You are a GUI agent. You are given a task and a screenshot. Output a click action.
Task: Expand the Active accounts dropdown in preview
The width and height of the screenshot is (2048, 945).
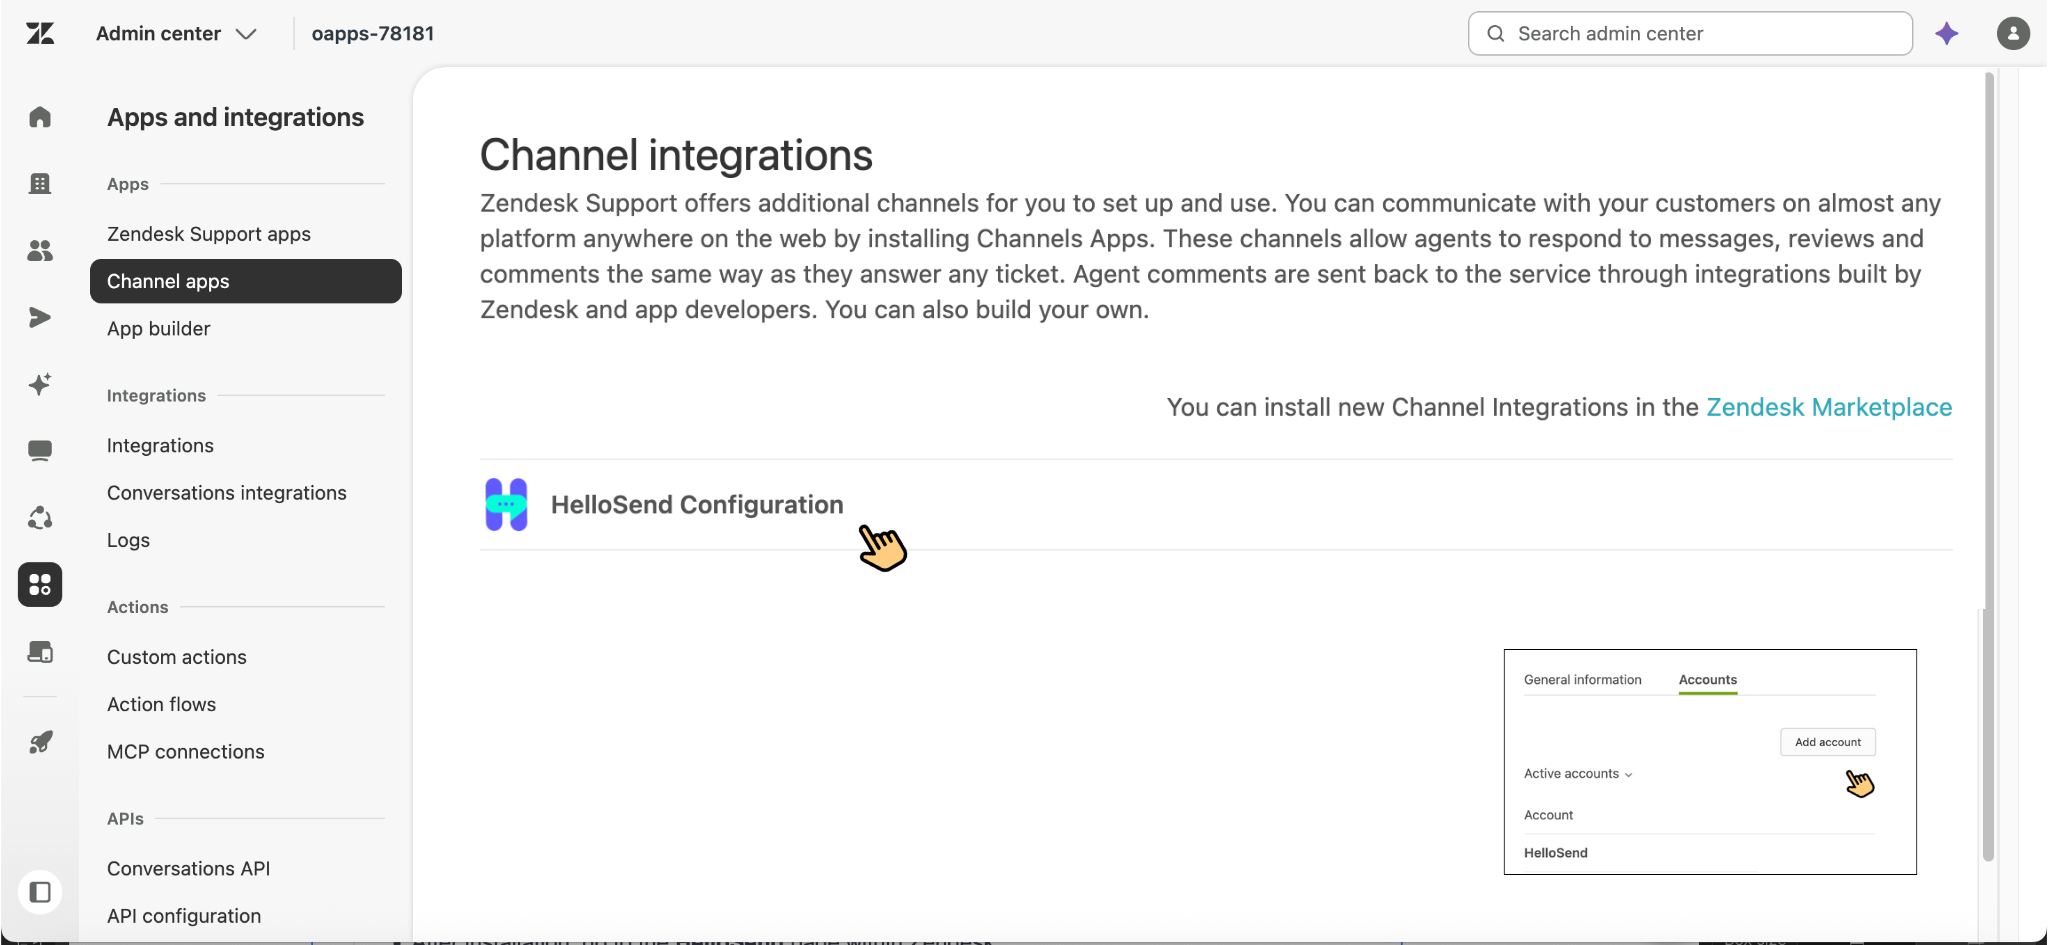1578,774
